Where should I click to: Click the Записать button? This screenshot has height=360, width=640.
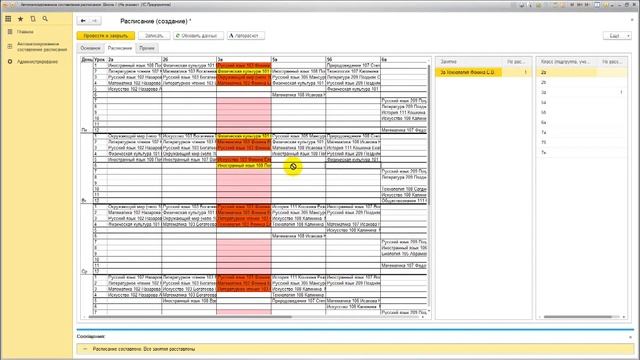pos(154,36)
